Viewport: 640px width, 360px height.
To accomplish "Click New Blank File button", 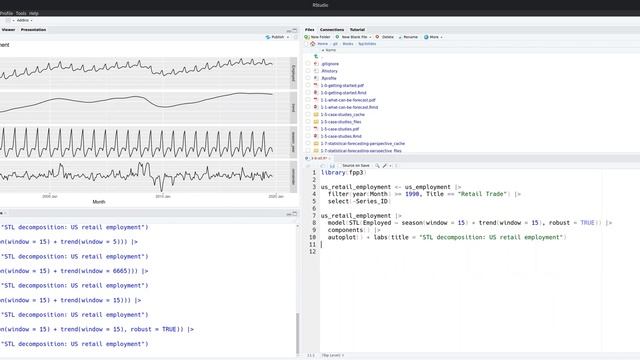I will (x=351, y=37).
